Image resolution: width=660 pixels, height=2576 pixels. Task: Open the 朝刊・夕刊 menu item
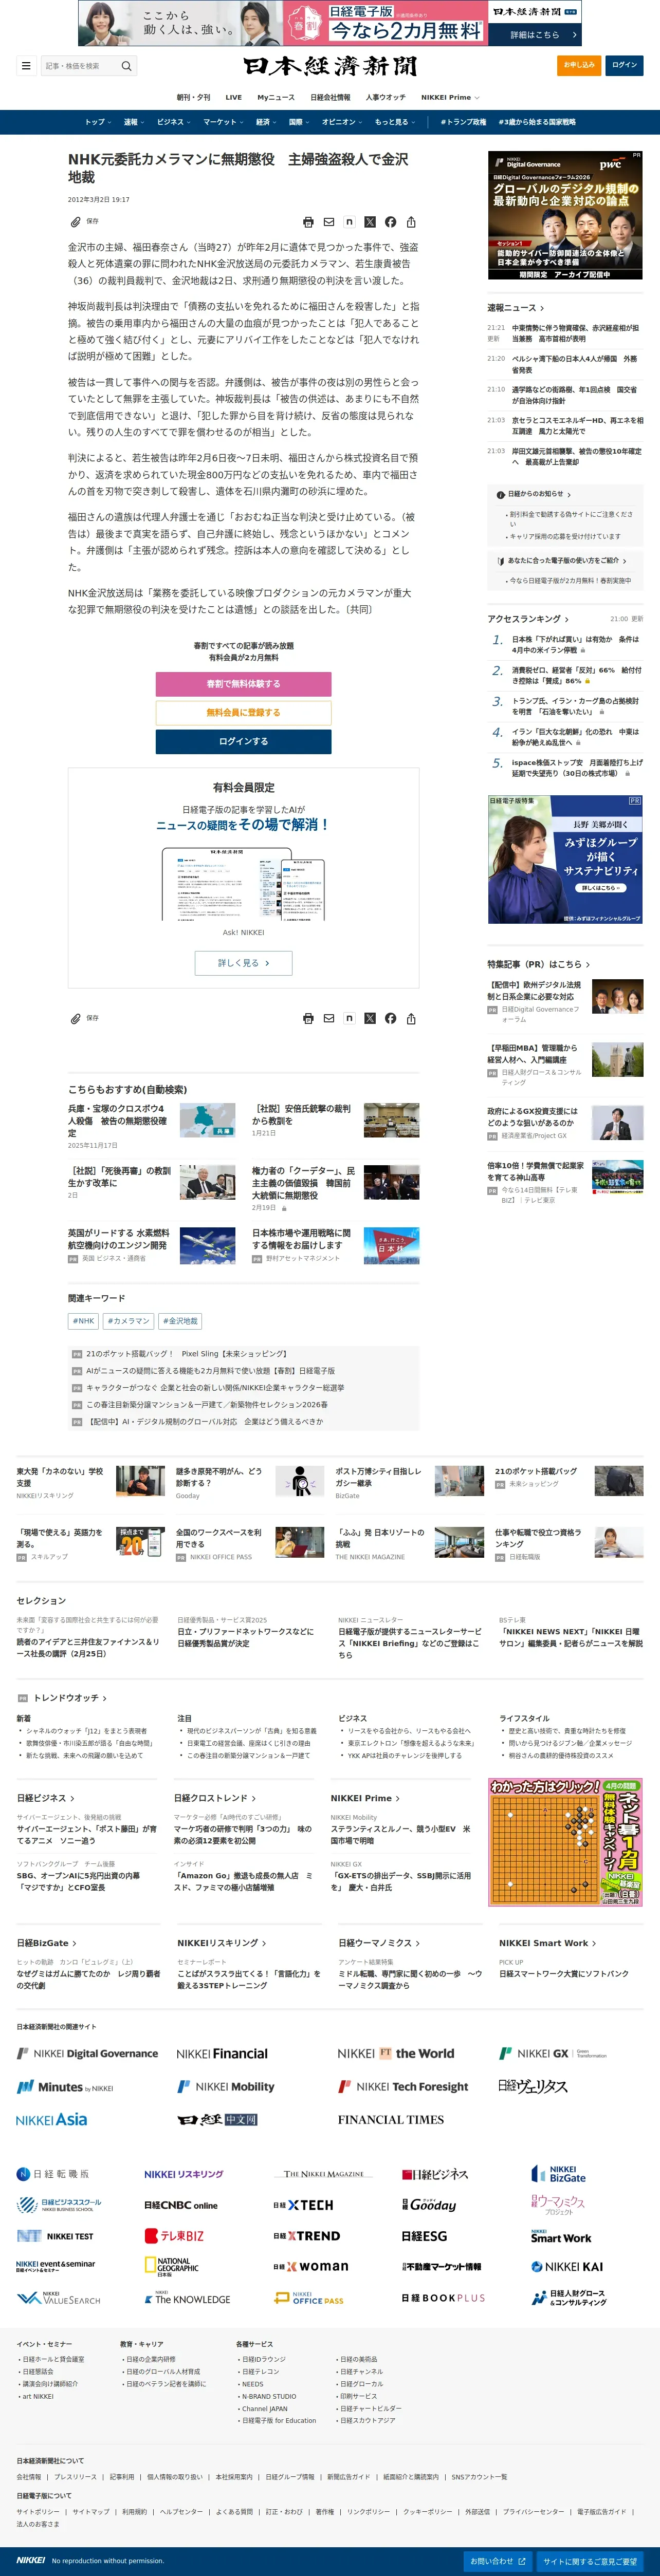194,98
